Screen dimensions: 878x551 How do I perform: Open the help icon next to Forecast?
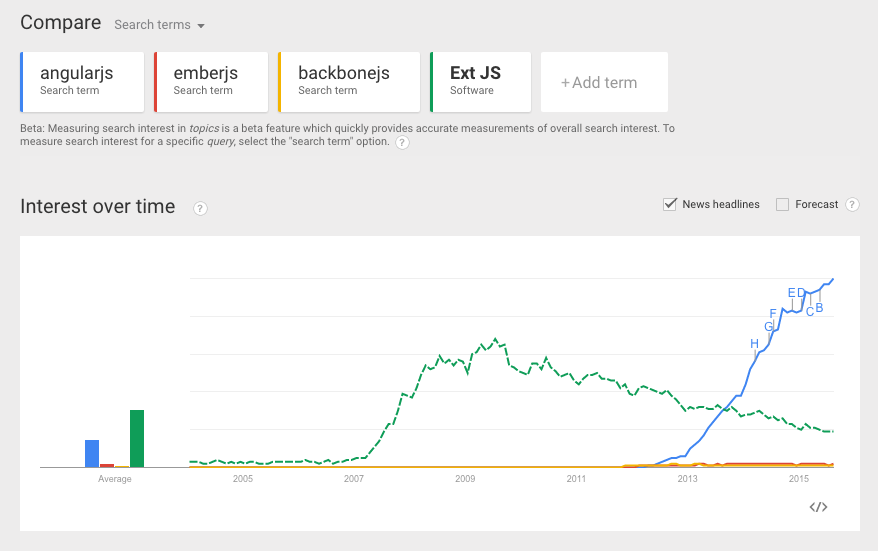coord(852,204)
